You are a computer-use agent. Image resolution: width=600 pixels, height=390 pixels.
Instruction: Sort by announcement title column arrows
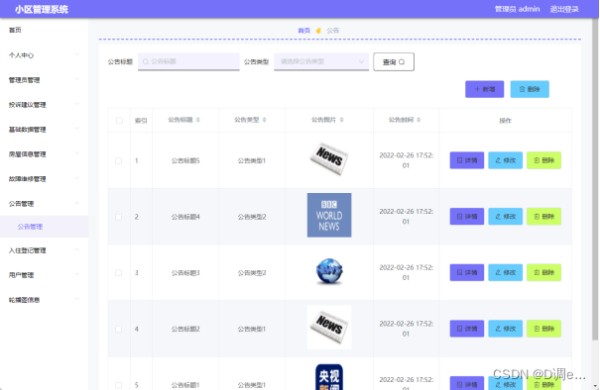pos(198,120)
